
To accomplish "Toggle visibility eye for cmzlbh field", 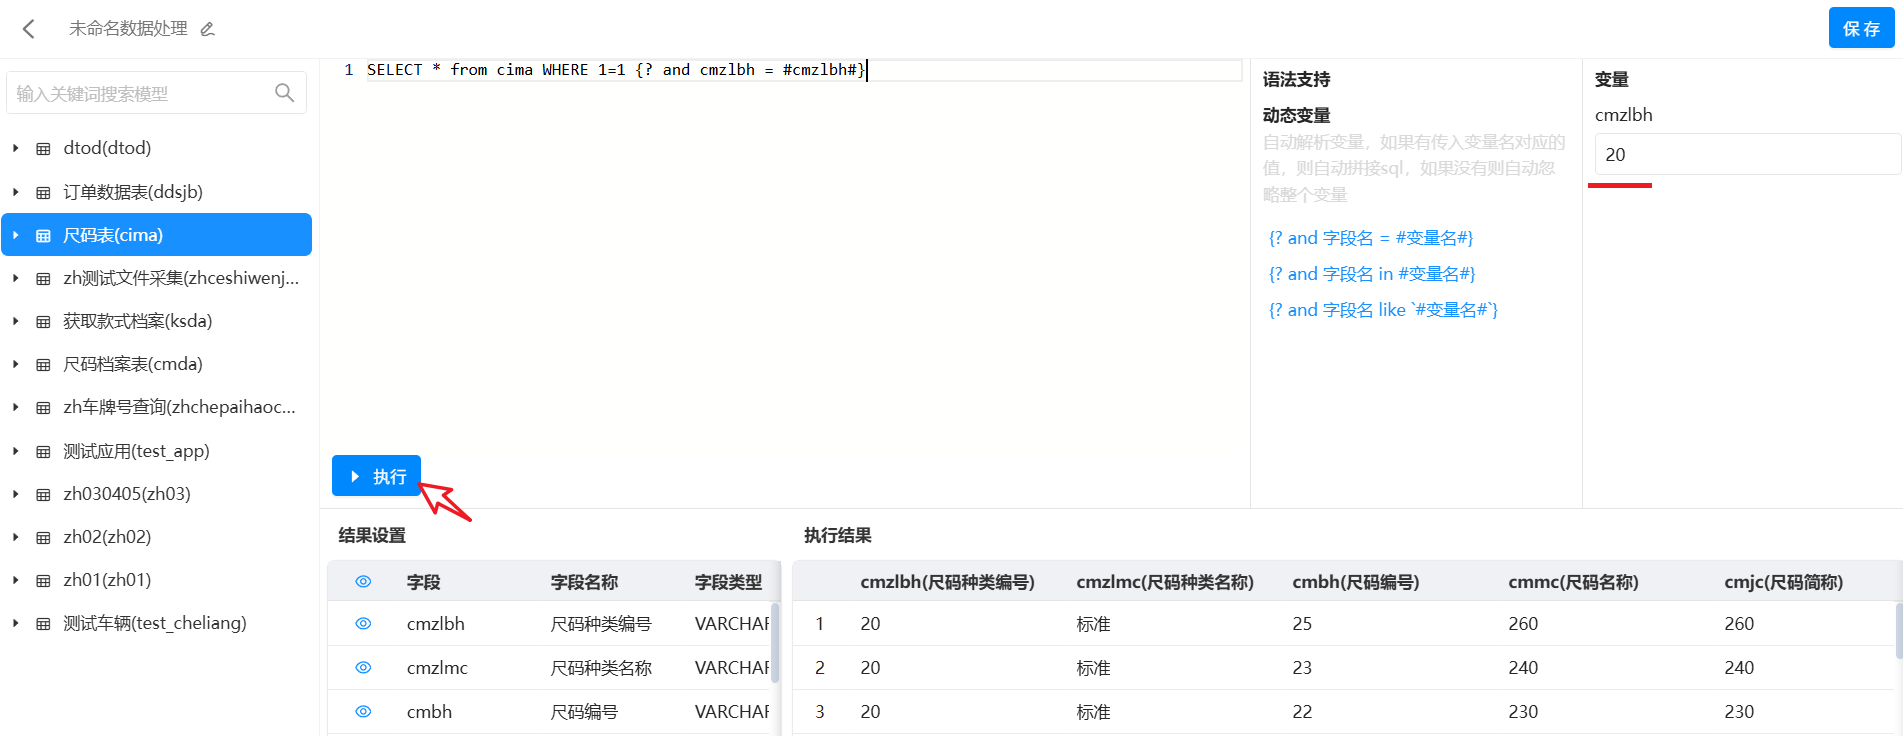I will pyautogui.click(x=363, y=624).
